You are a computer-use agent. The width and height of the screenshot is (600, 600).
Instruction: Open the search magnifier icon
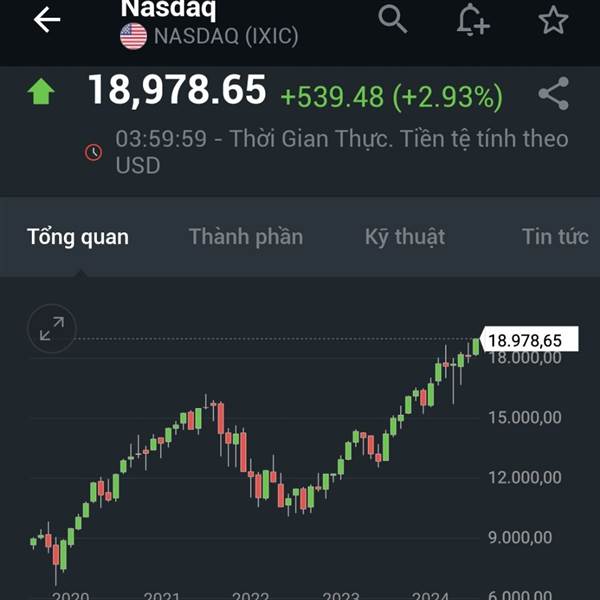[x=392, y=19]
